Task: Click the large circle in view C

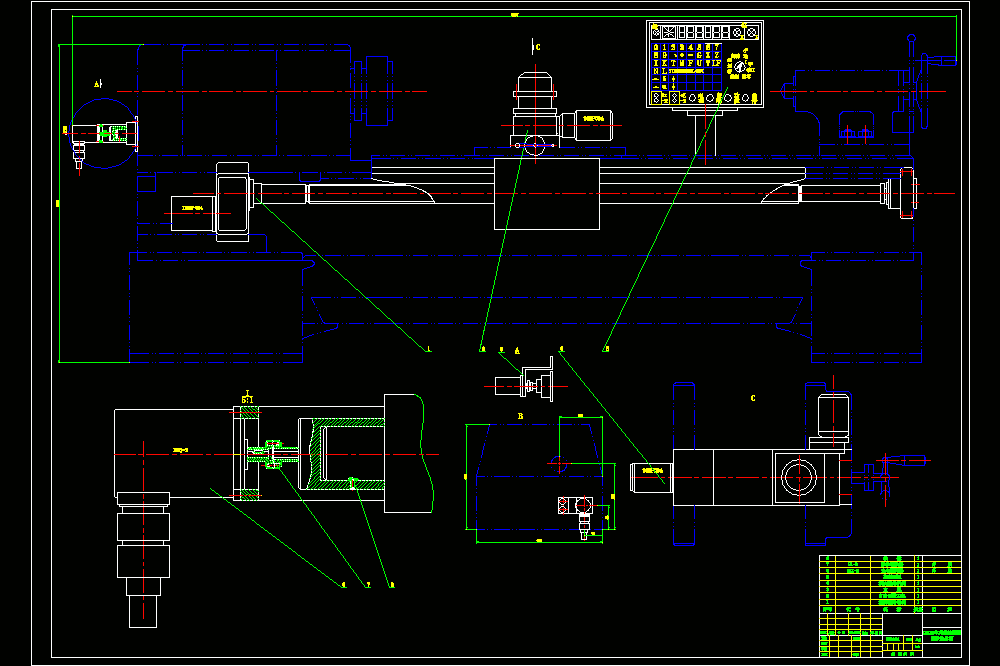Action: point(798,477)
